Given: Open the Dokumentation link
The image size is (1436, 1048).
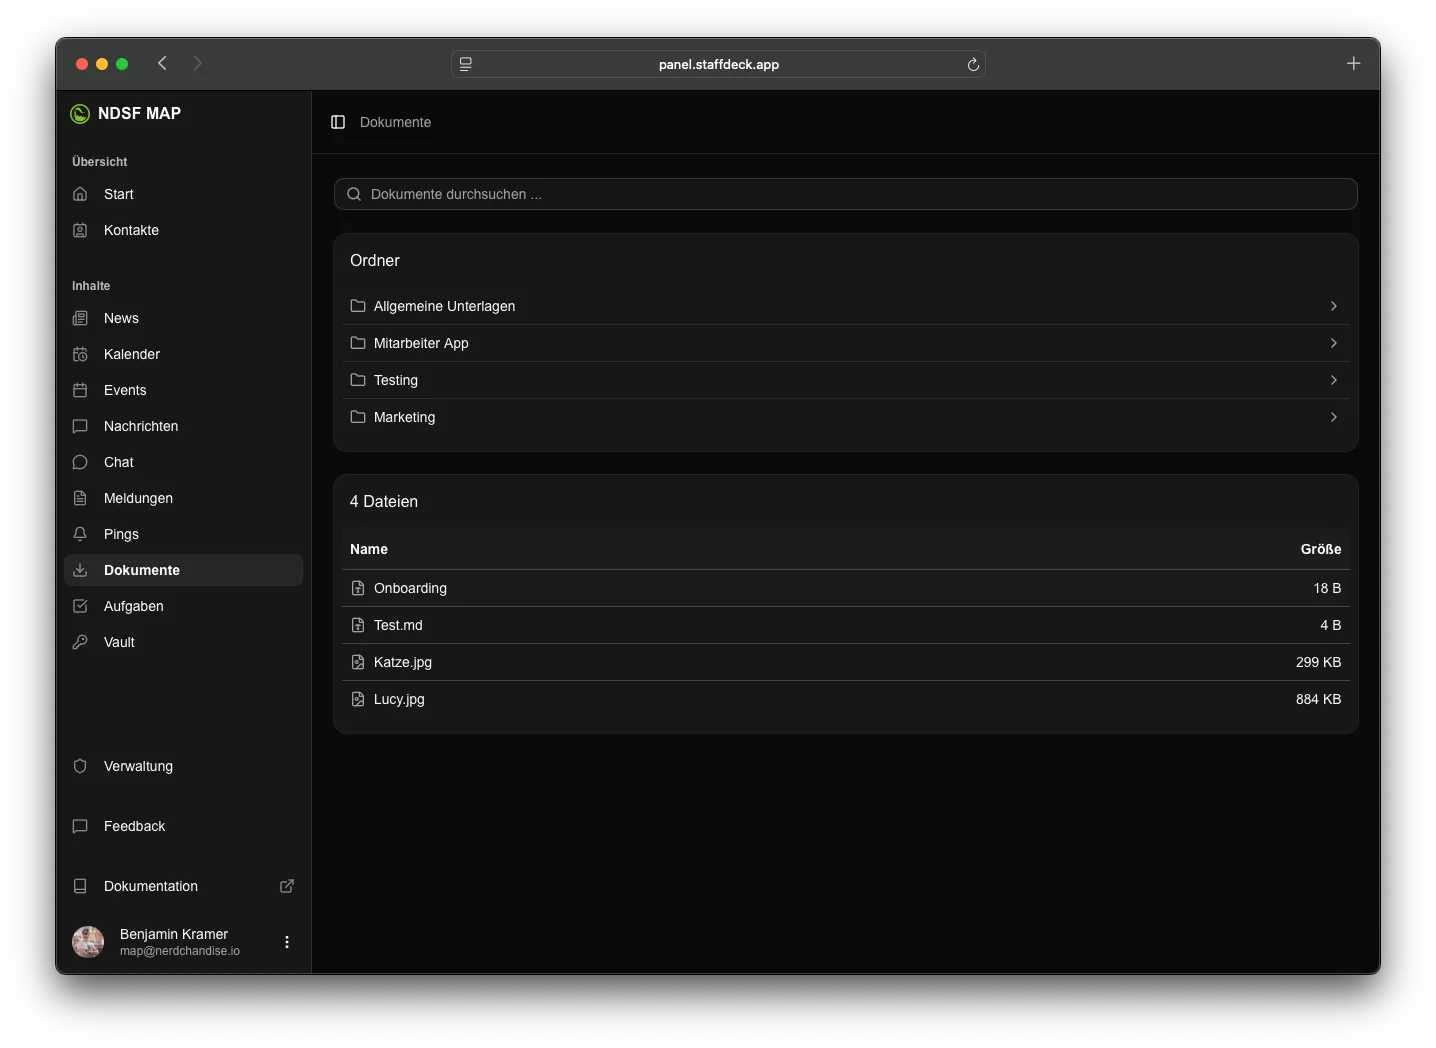Looking at the screenshot, I should coord(183,886).
